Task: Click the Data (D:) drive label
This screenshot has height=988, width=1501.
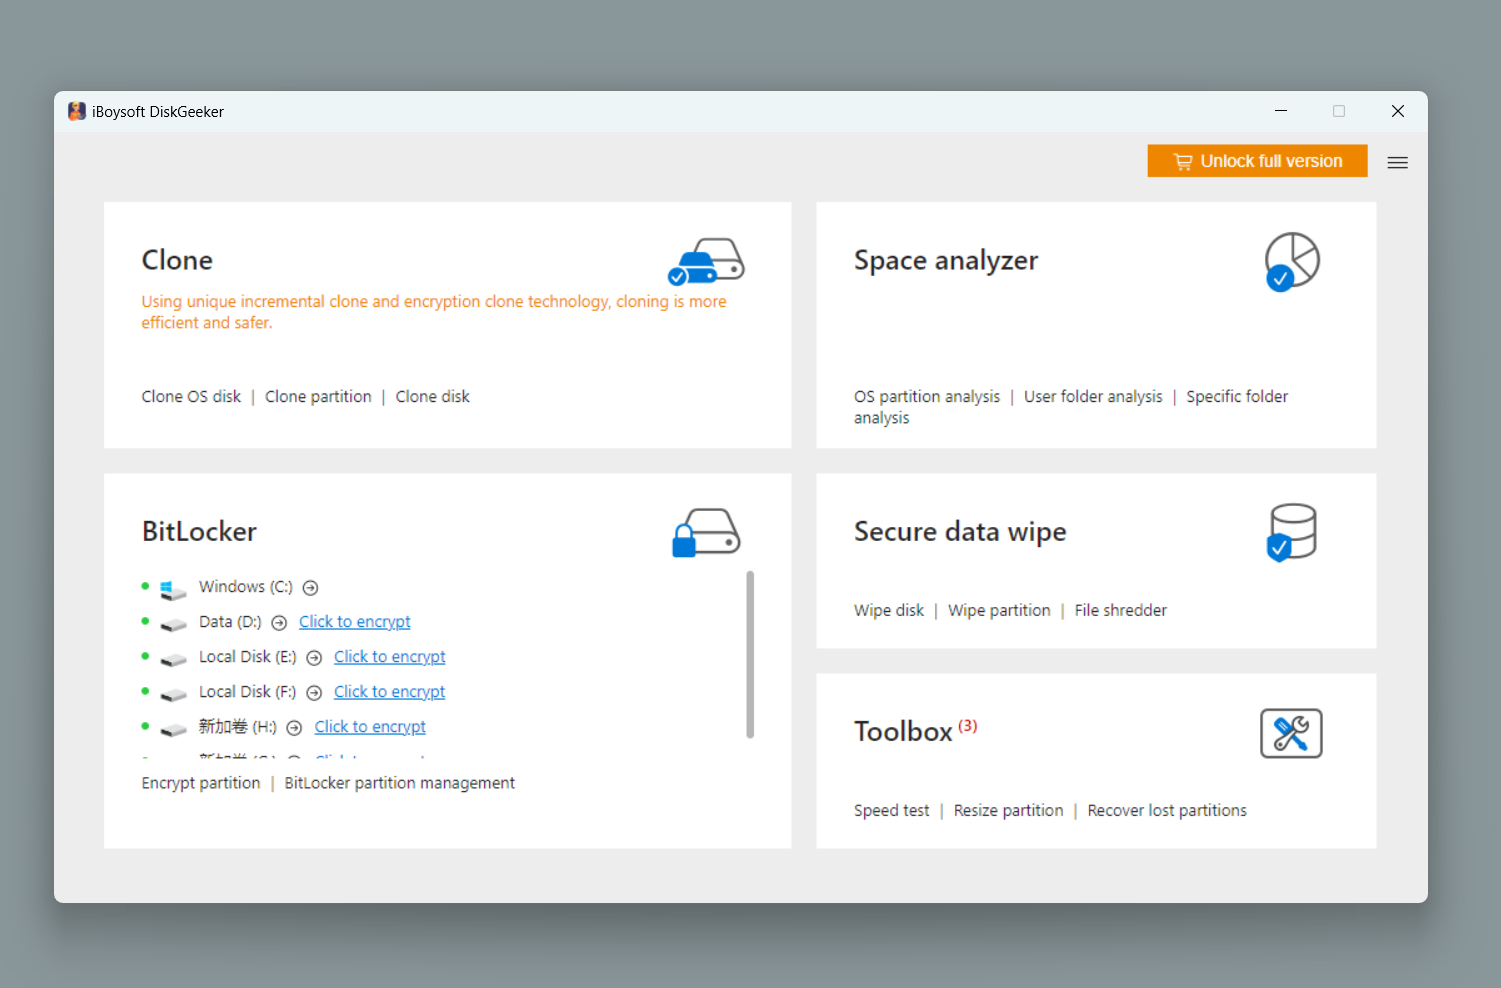Action: [x=230, y=622]
